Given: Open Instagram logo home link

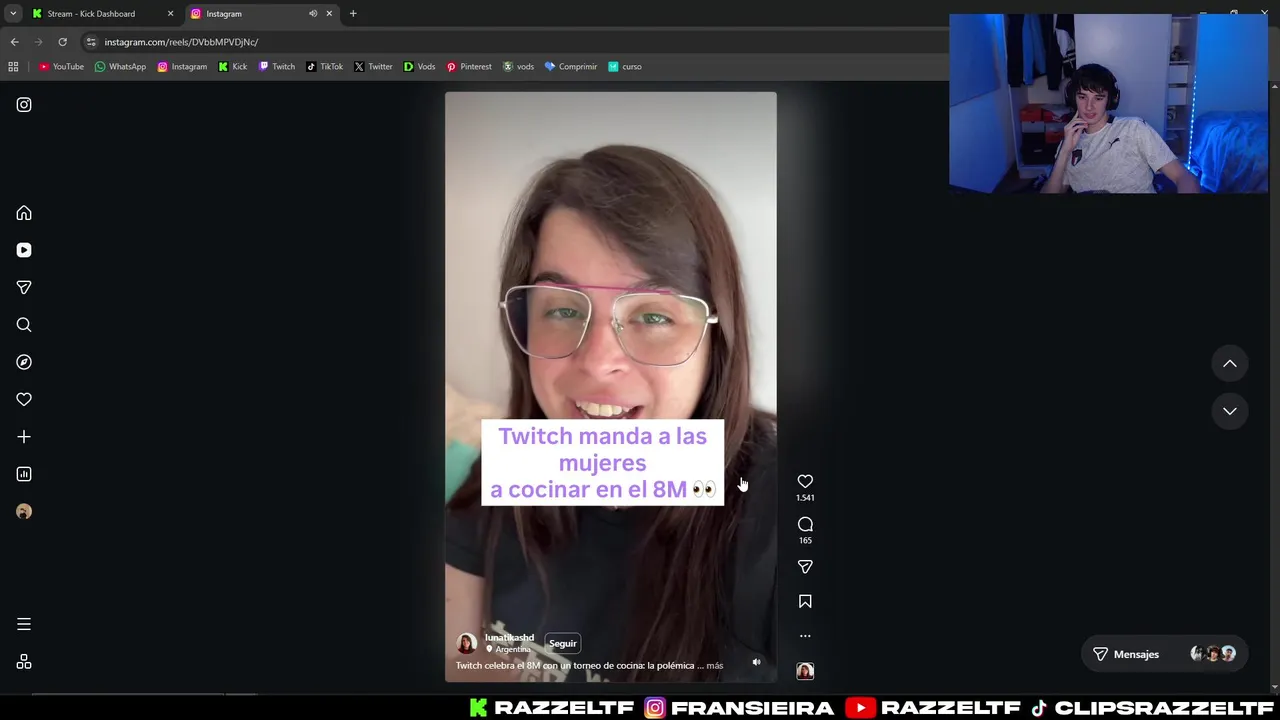Looking at the screenshot, I should 24,105.
